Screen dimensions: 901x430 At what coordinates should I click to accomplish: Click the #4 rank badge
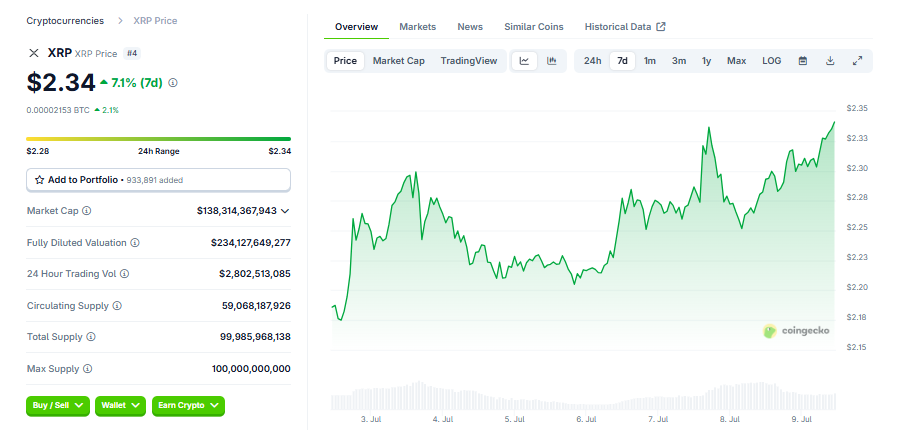pyautogui.click(x=132, y=53)
